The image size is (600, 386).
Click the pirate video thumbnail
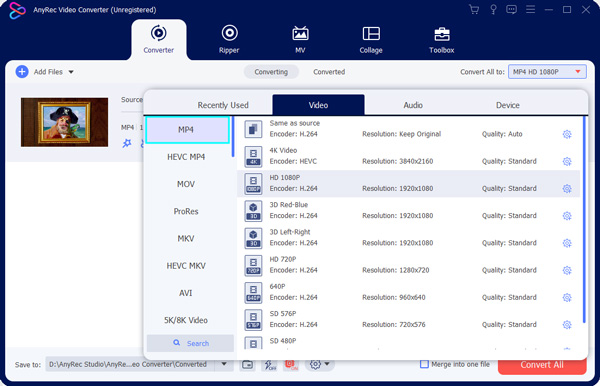[x=64, y=122]
